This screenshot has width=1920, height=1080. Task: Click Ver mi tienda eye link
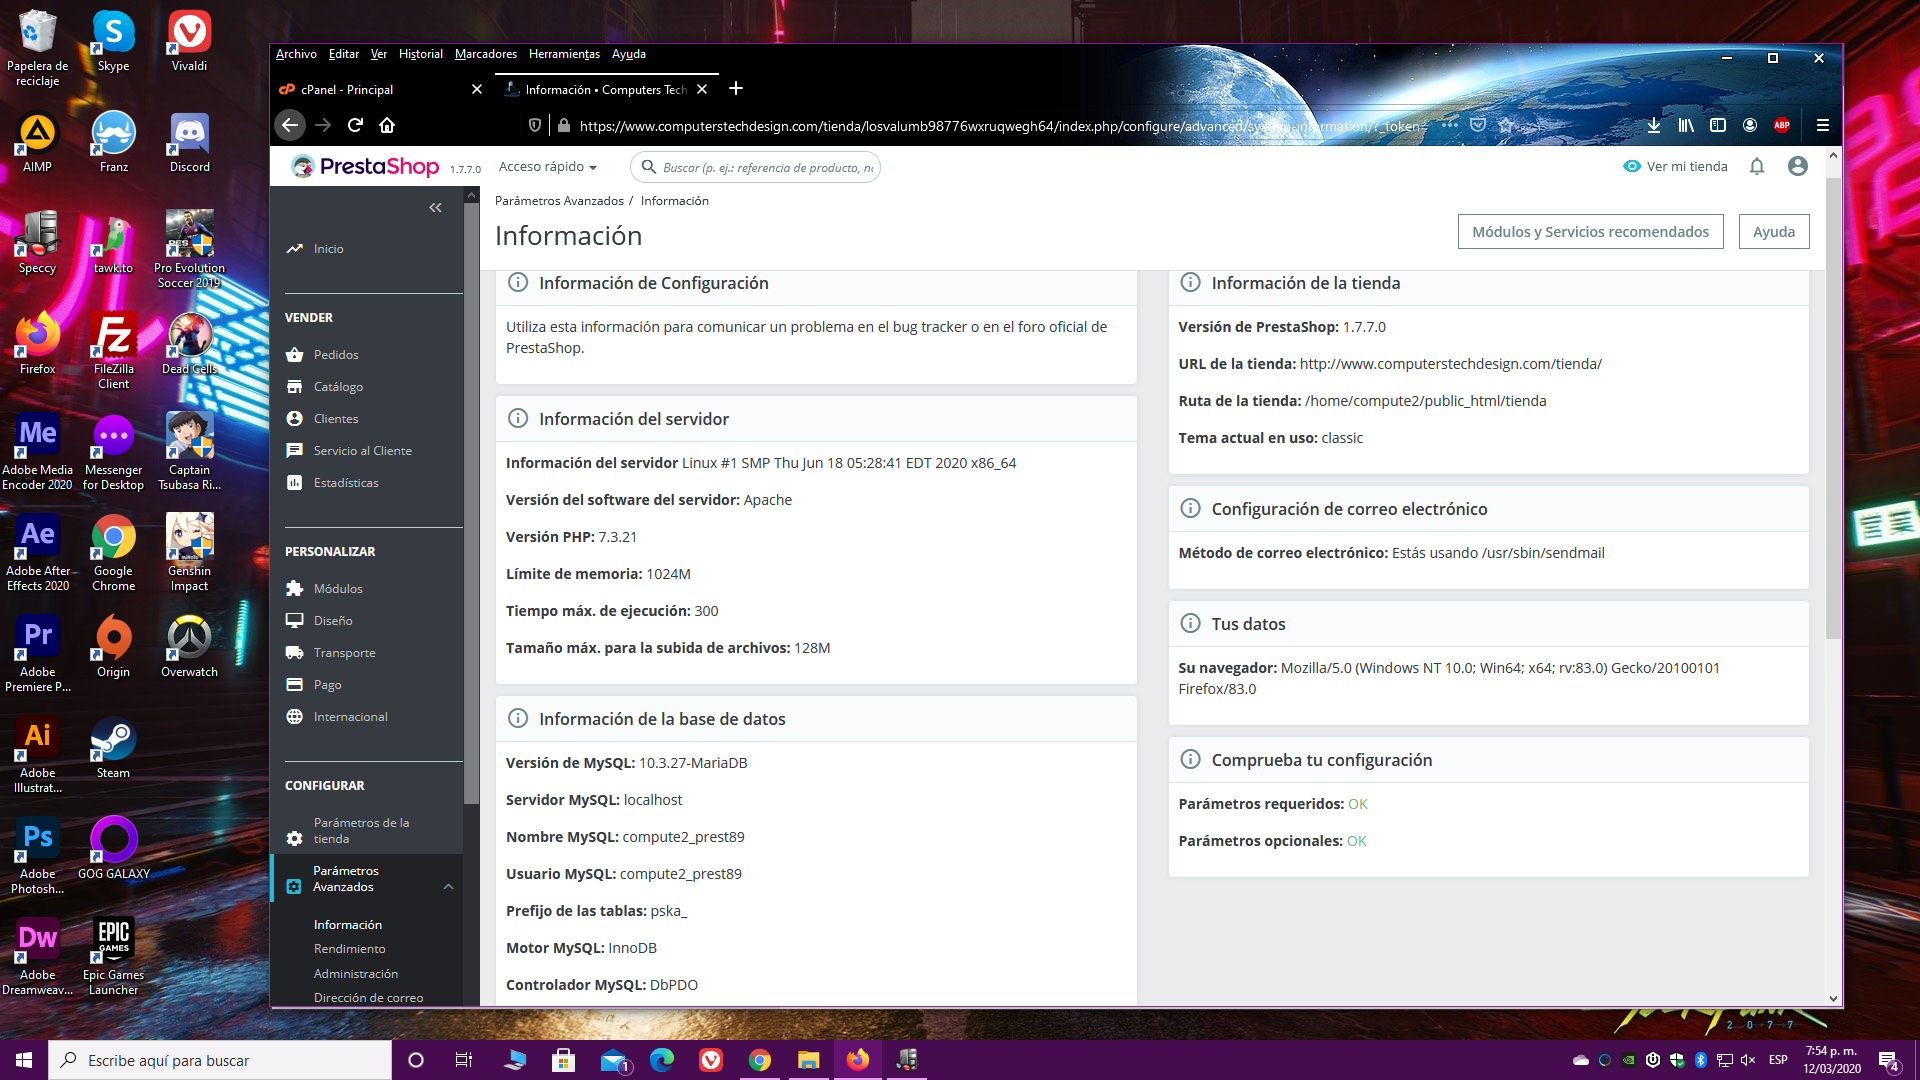(1676, 166)
